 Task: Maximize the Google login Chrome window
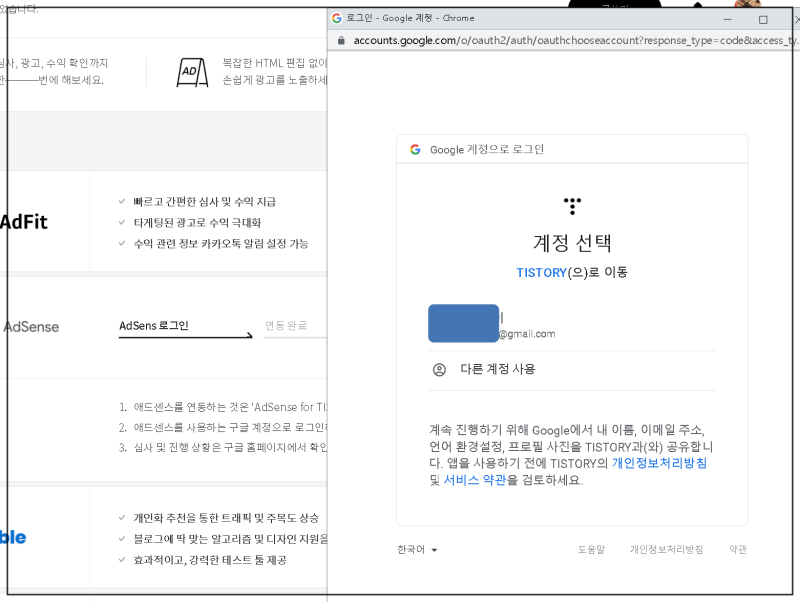763,19
